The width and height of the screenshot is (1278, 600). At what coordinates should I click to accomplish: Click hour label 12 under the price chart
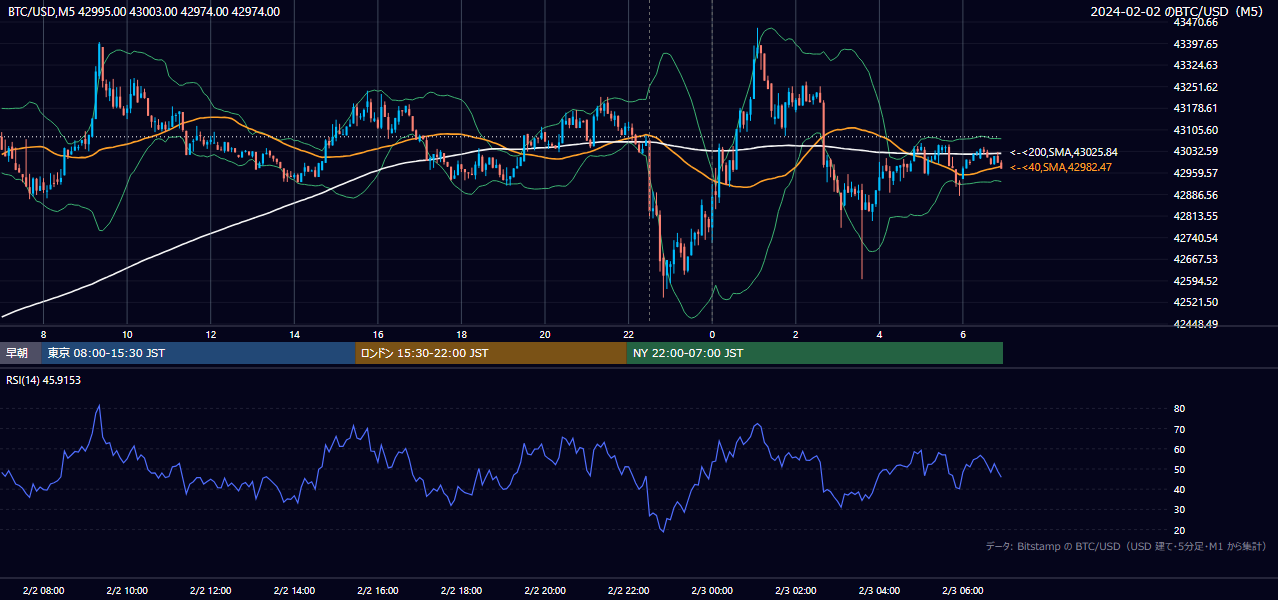[x=210, y=334]
